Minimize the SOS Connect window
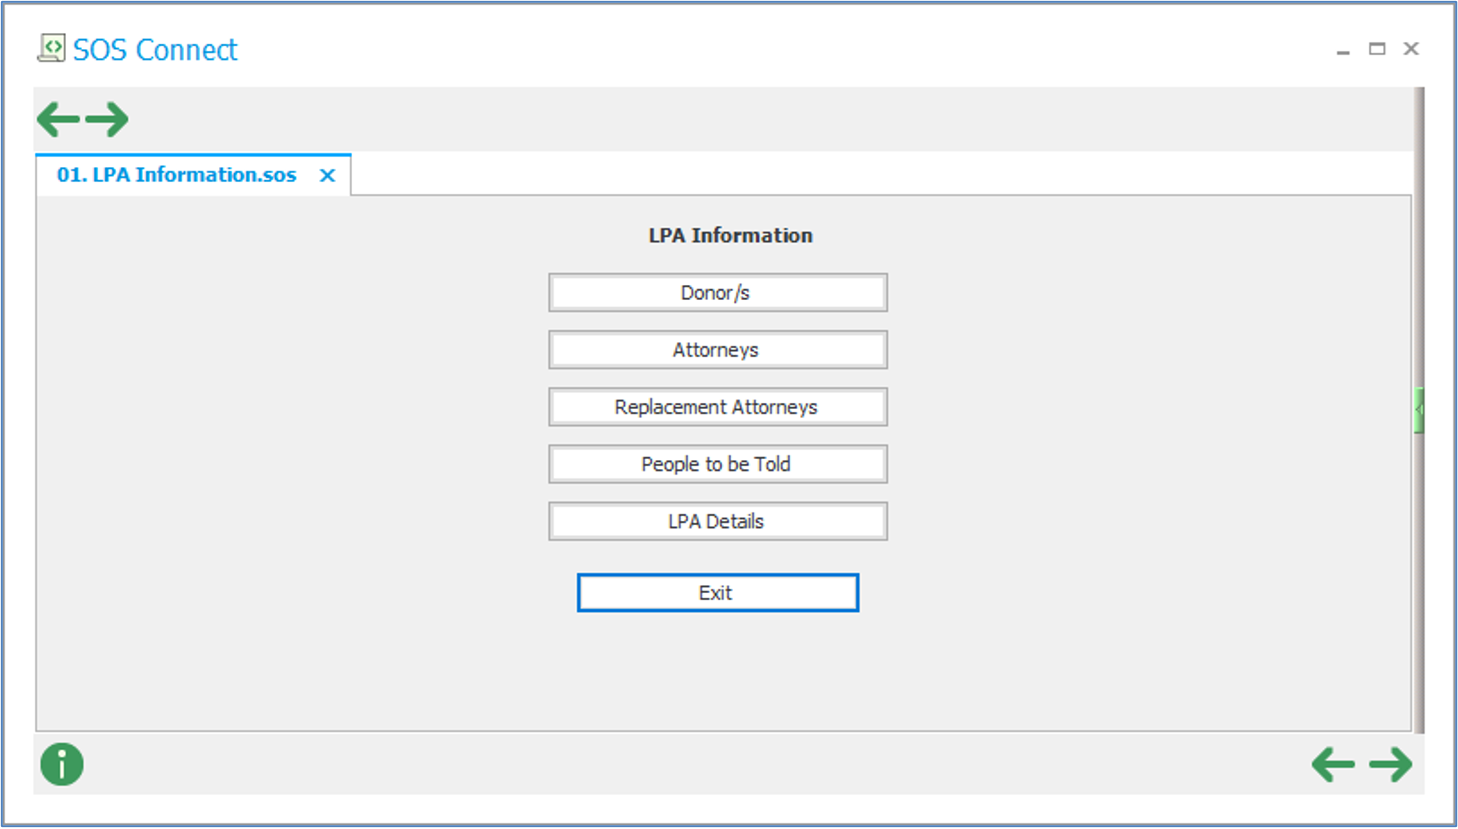1458x829 pixels. point(1343,49)
